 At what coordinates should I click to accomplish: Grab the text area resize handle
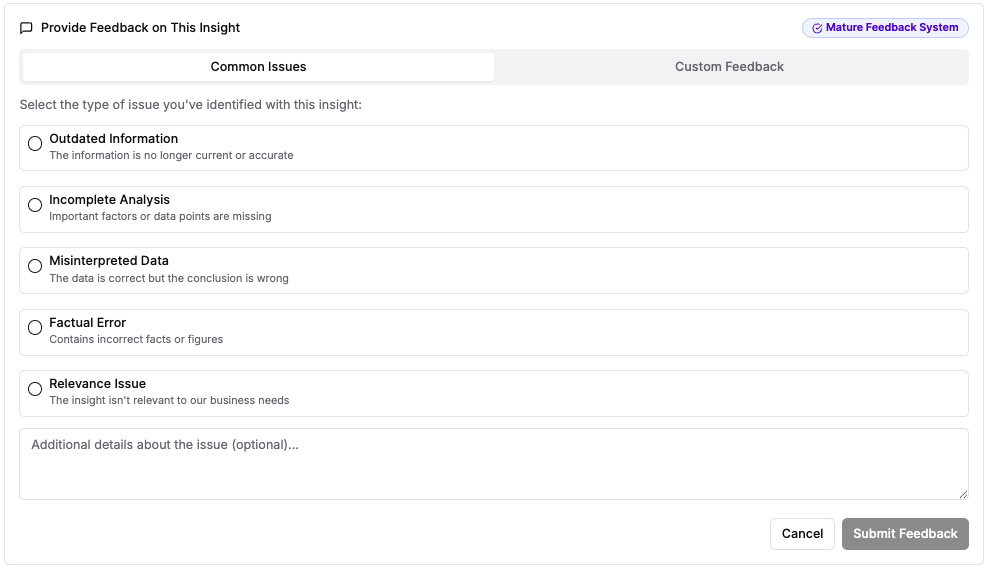(963, 494)
